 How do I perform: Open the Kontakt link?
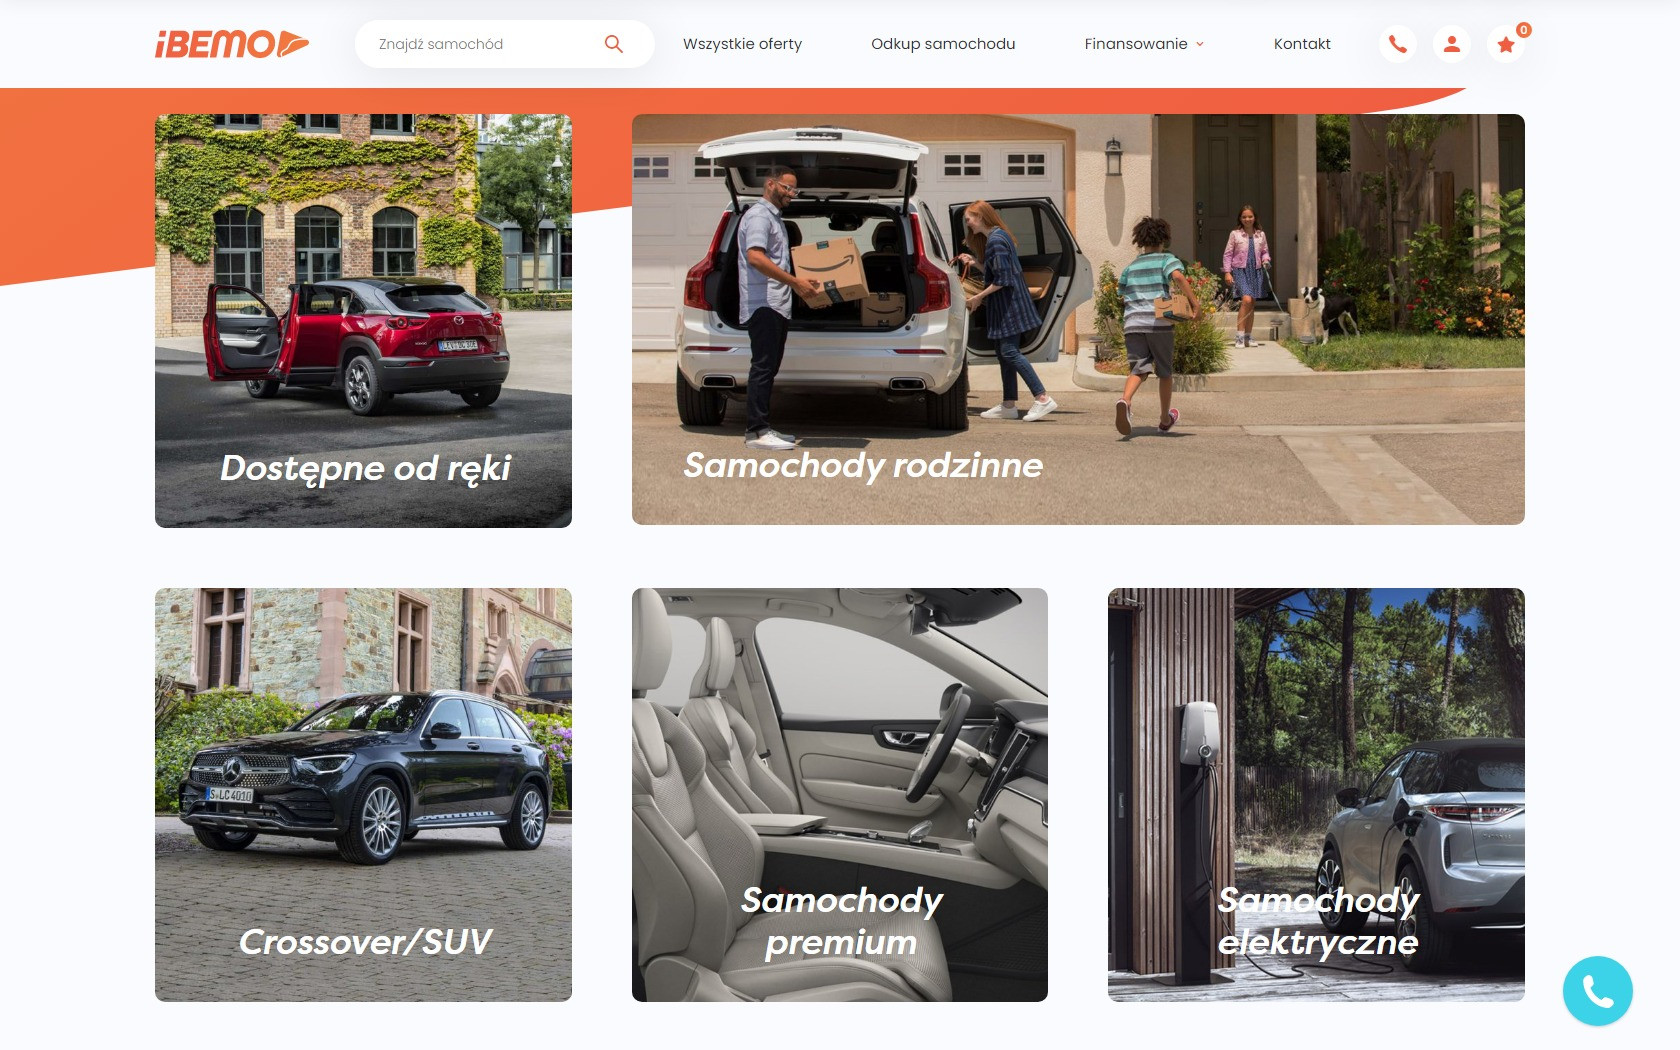(1302, 44)
